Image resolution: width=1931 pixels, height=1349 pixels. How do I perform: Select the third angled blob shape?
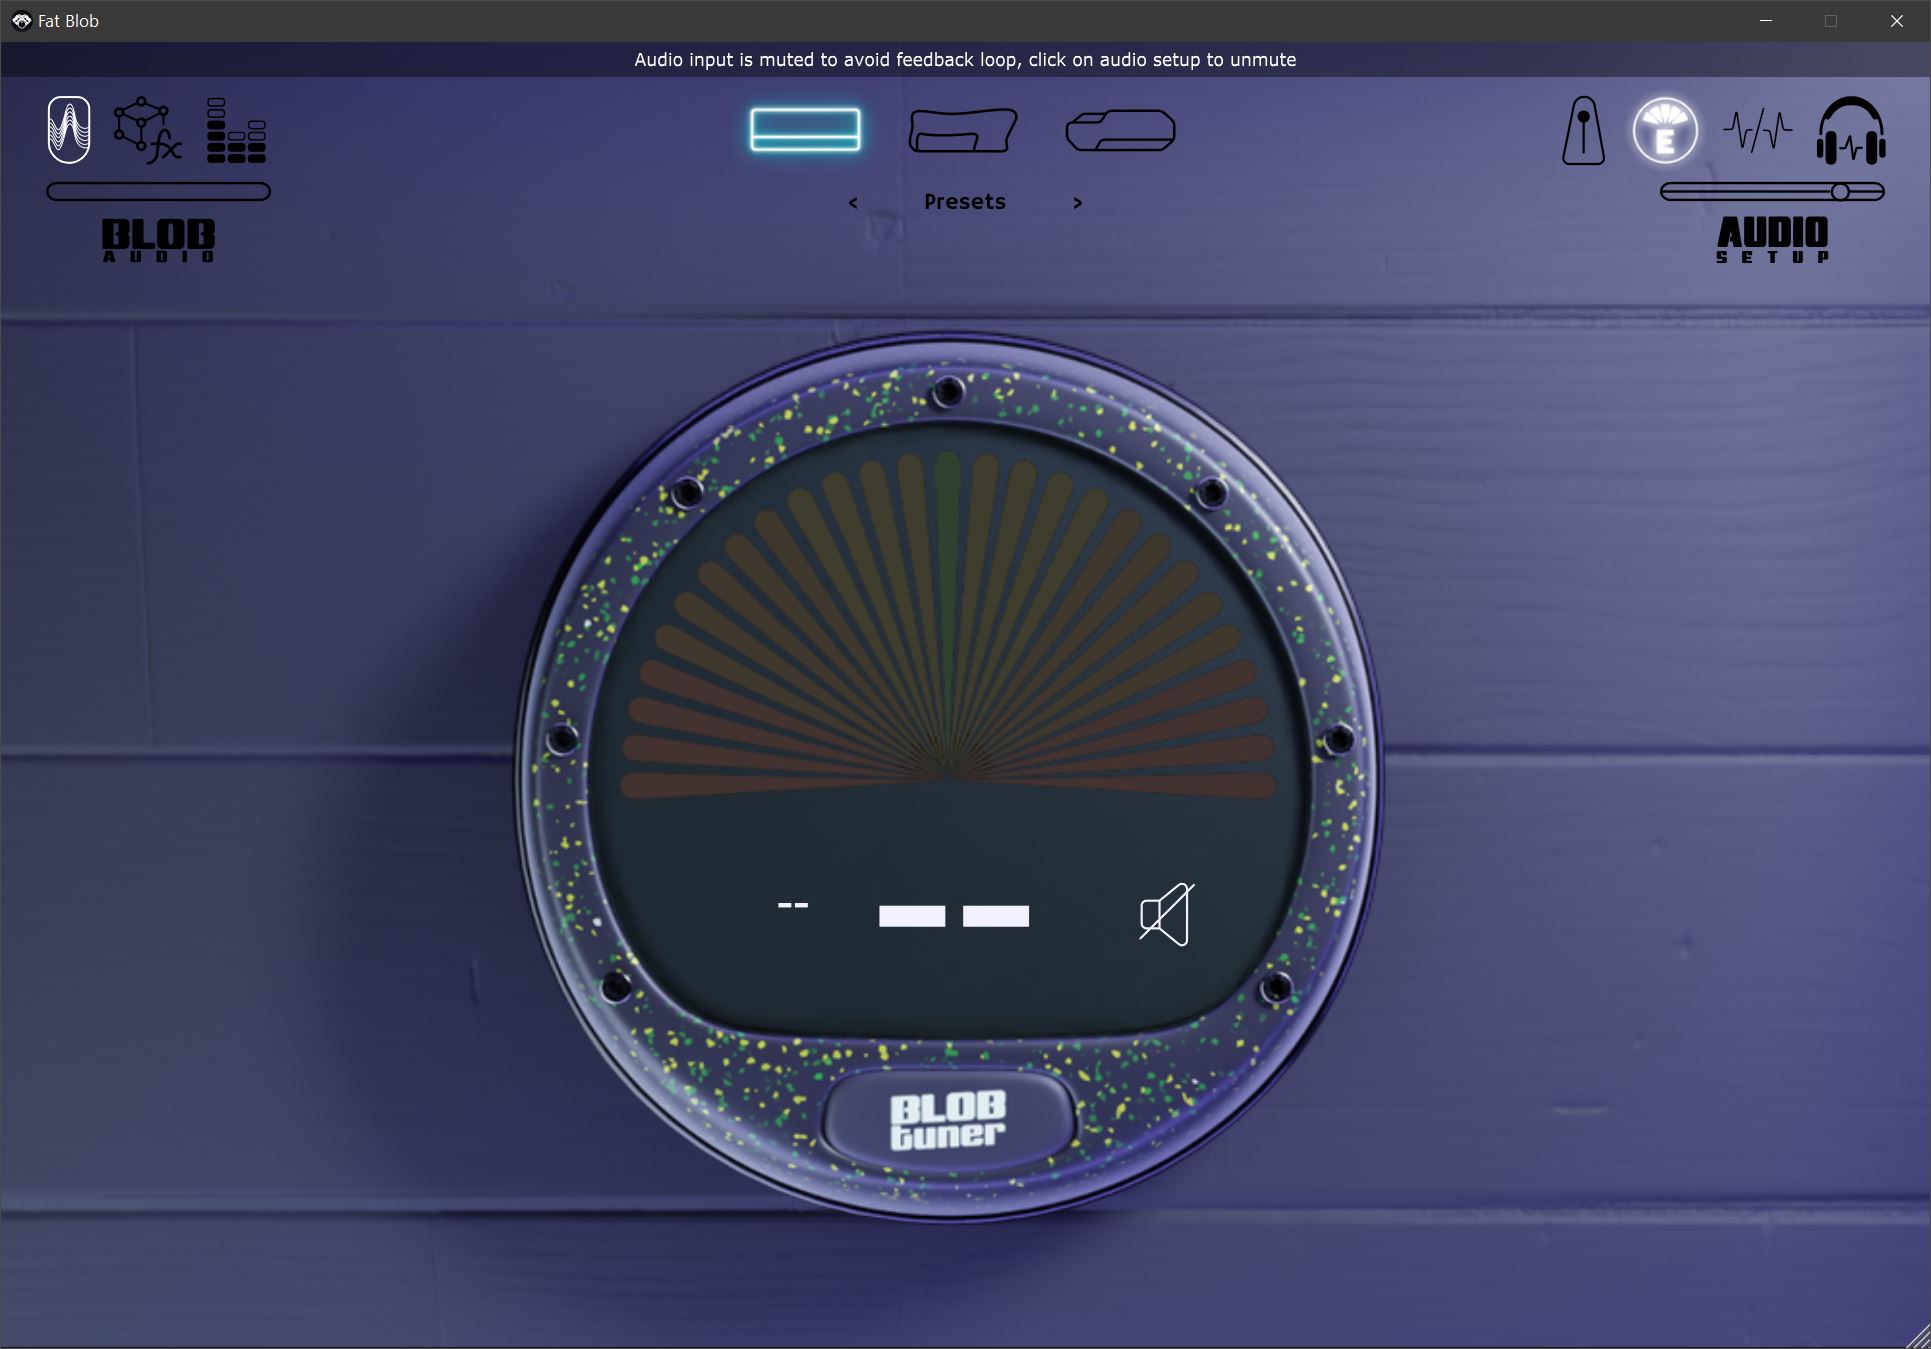click(x=1120, y=131)
